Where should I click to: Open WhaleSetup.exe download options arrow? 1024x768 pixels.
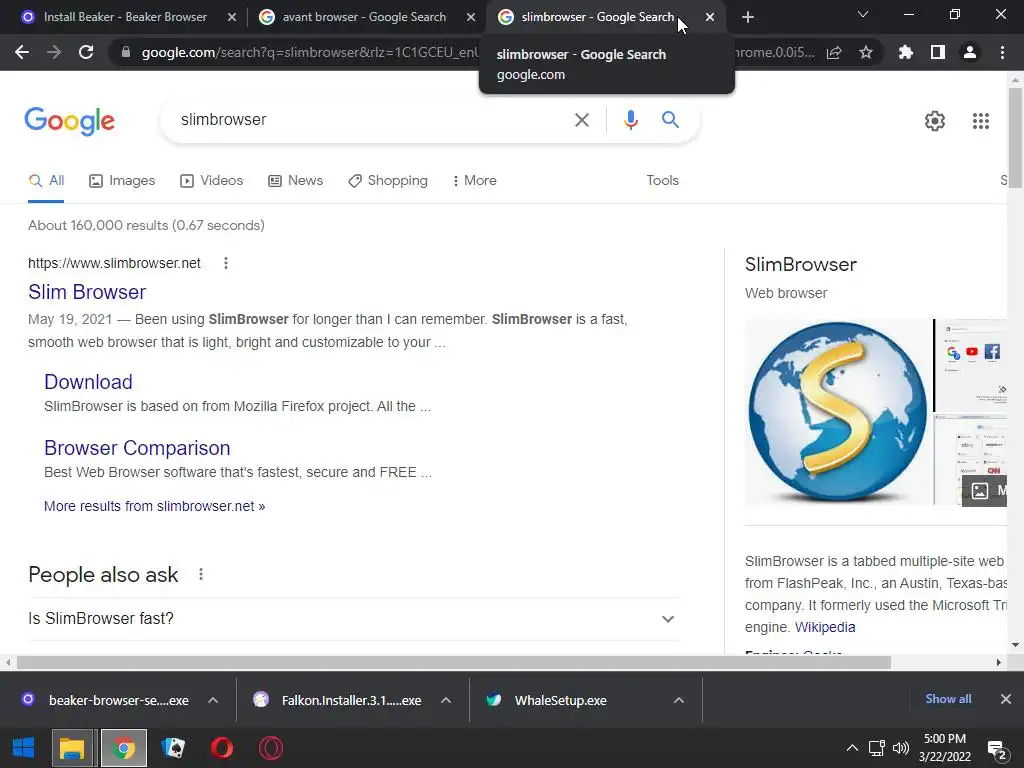click(x=679, y=700)
